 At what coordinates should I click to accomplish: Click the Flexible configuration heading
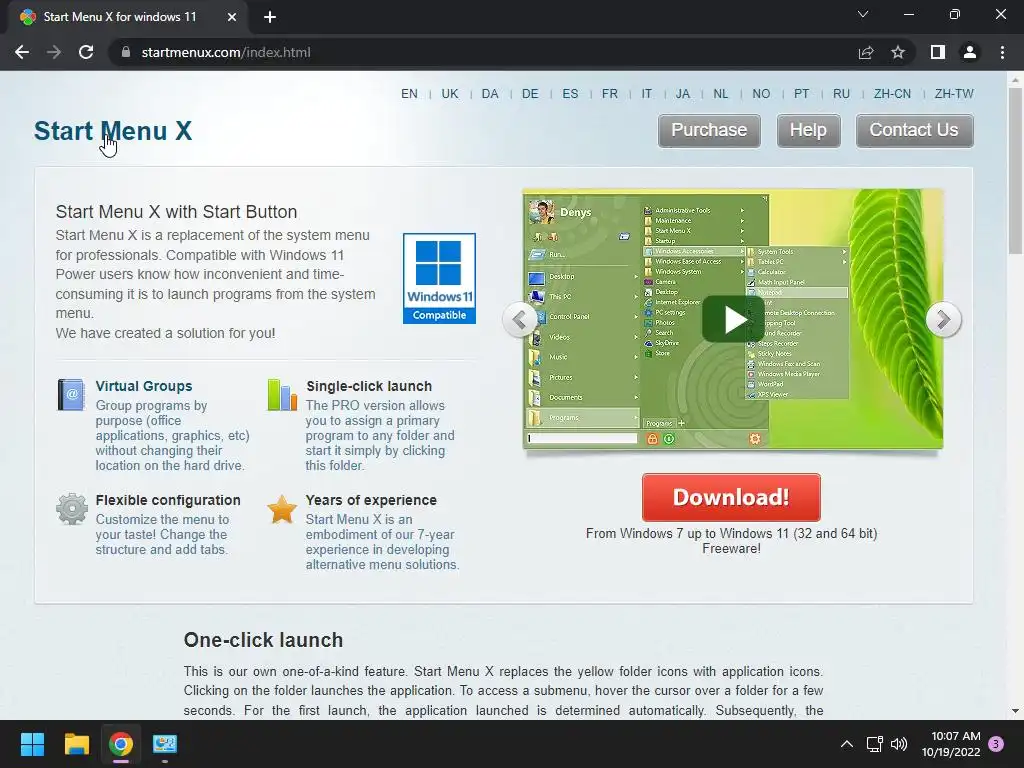click(x=168, y=500)
